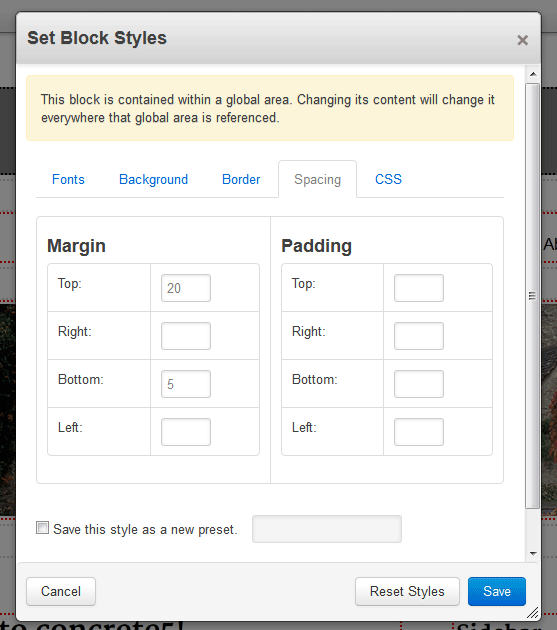Focus the Margin Right field
Image resolution: width=557 pixels, height=630 pixels.
[186, 336]
